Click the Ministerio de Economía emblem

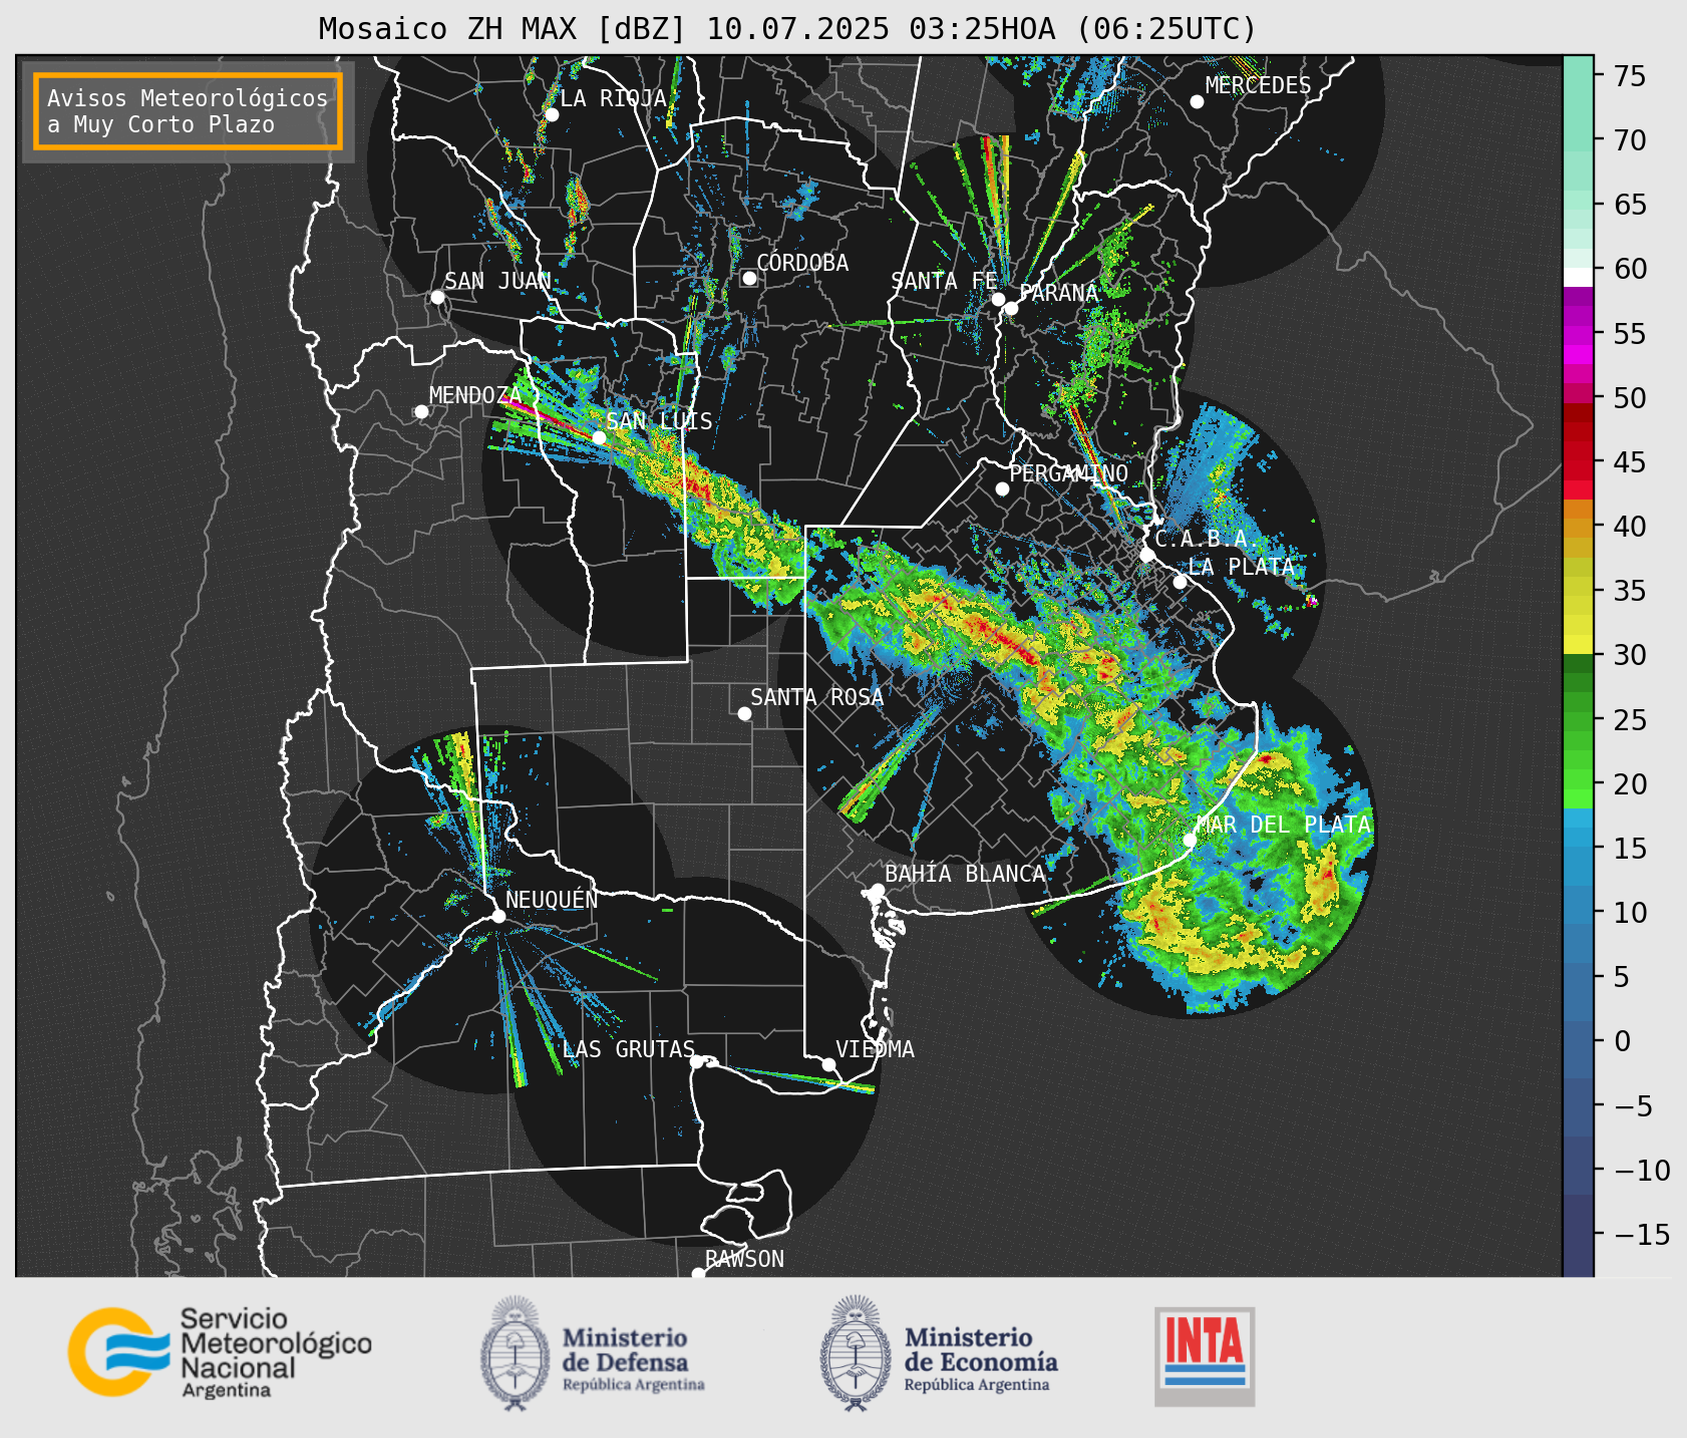pos(855,1353)
